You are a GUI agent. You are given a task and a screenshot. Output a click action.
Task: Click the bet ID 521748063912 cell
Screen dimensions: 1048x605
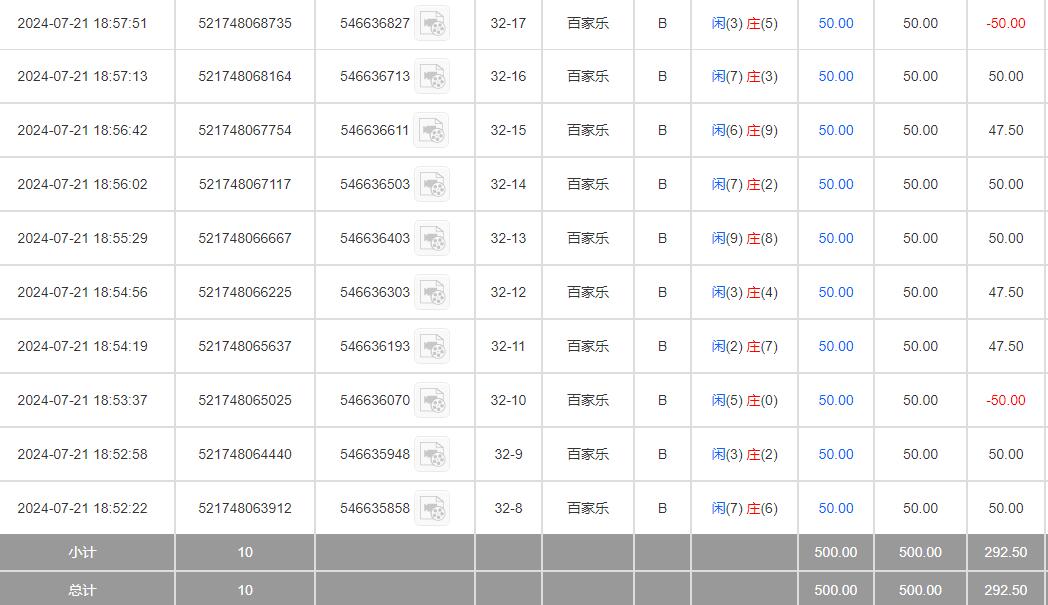pyautogui.click(x=244, y=508)
